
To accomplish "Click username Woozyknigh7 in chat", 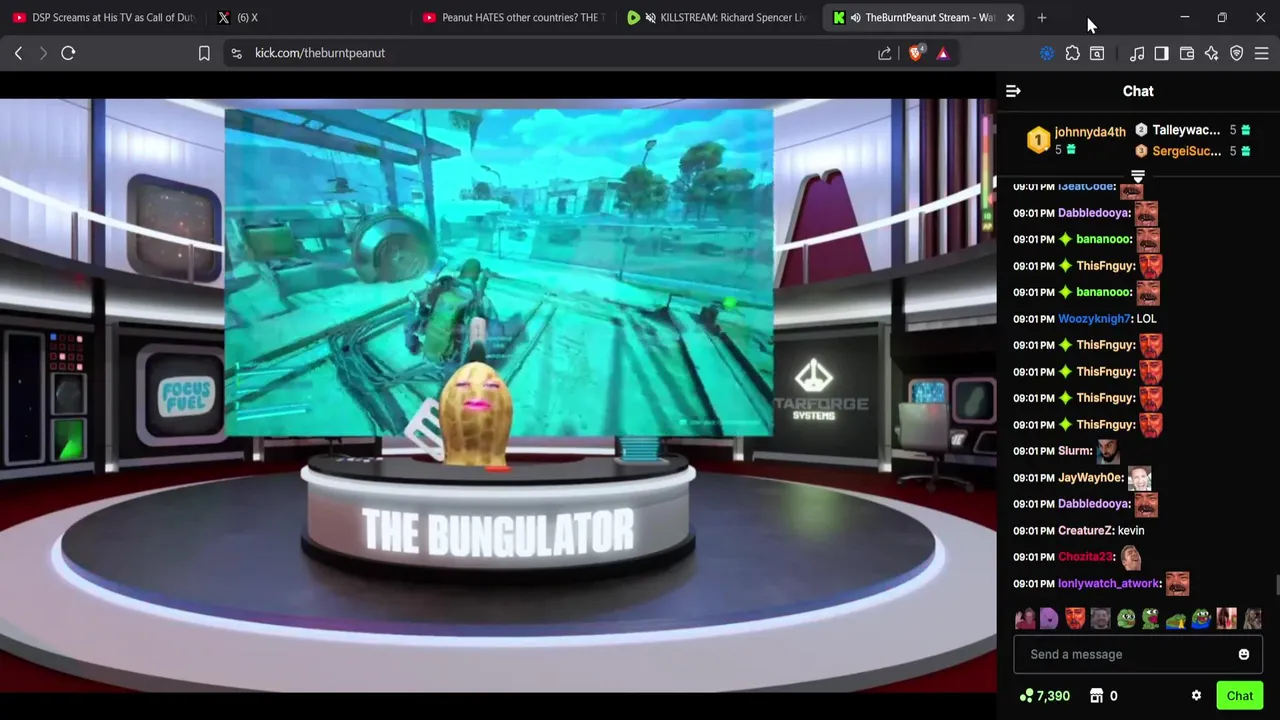I will coord(1094,319).
